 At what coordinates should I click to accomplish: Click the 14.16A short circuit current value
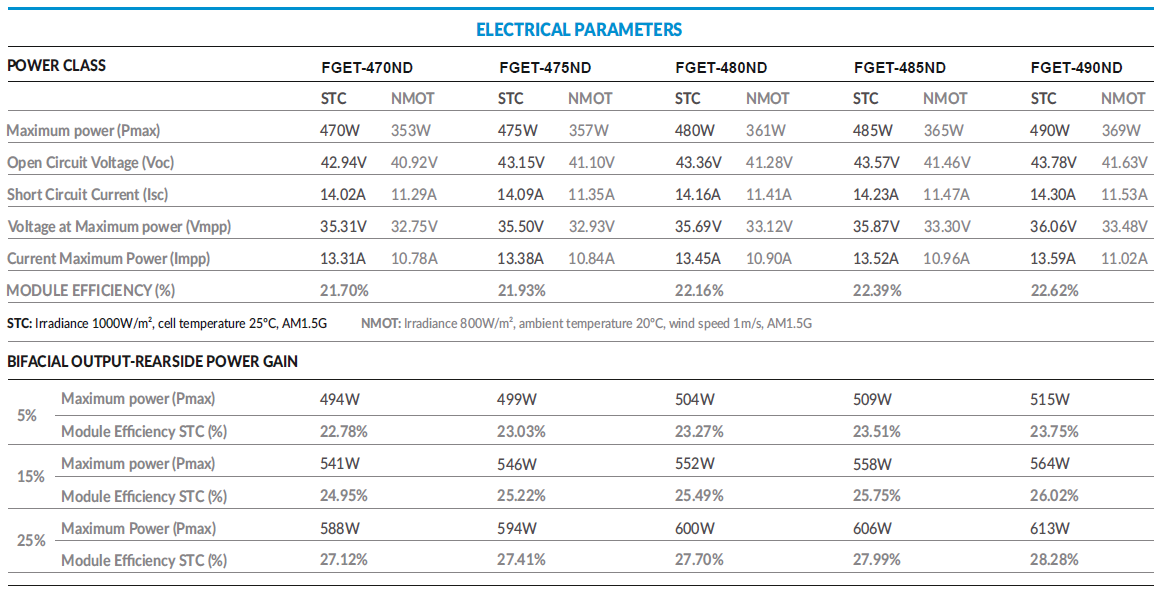[x=698, y=194]
